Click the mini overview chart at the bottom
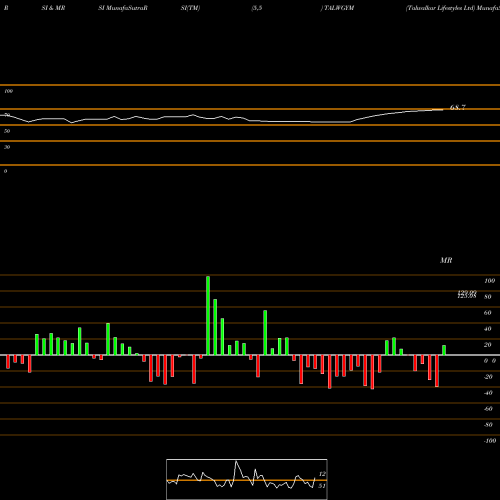The height and width of the screenshot is (500, 500). tap(247, 479)
